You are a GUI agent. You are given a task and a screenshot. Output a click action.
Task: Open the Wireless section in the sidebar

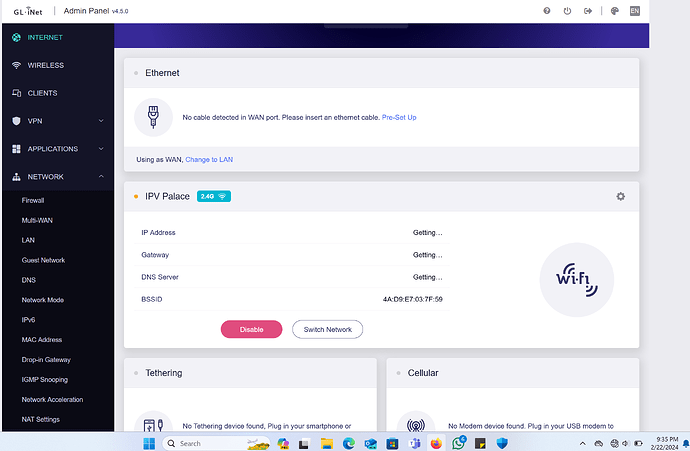click(45, 65)
